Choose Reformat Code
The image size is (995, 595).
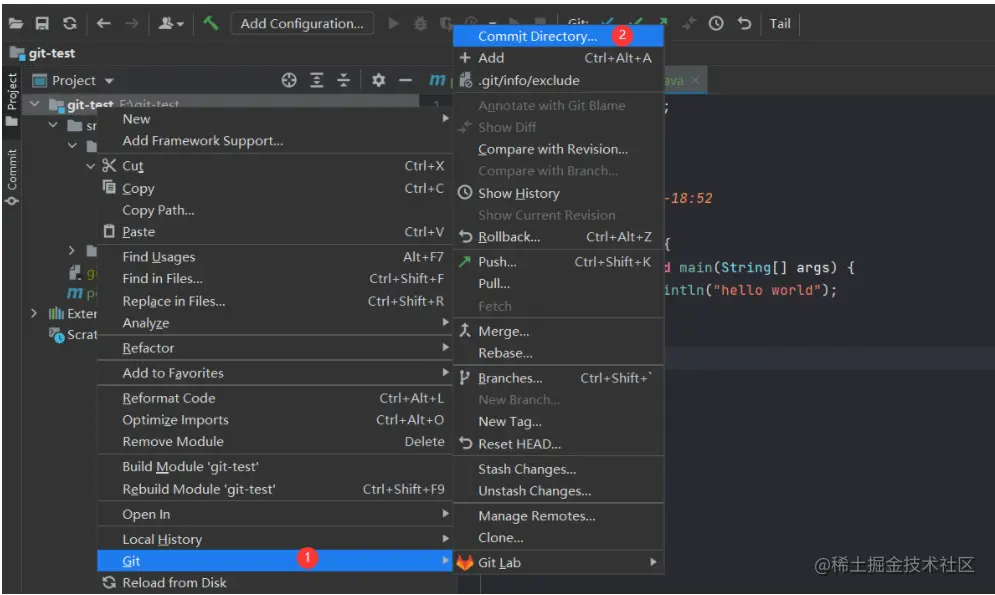(x=275, y=398)
